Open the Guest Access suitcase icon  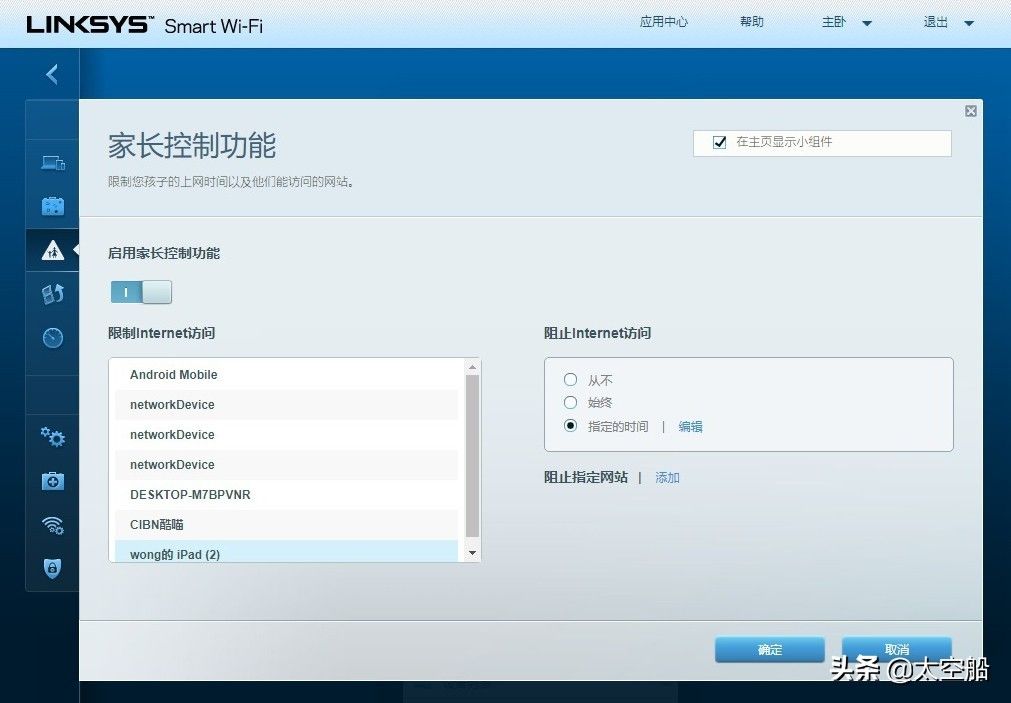(x=53, y=207)
